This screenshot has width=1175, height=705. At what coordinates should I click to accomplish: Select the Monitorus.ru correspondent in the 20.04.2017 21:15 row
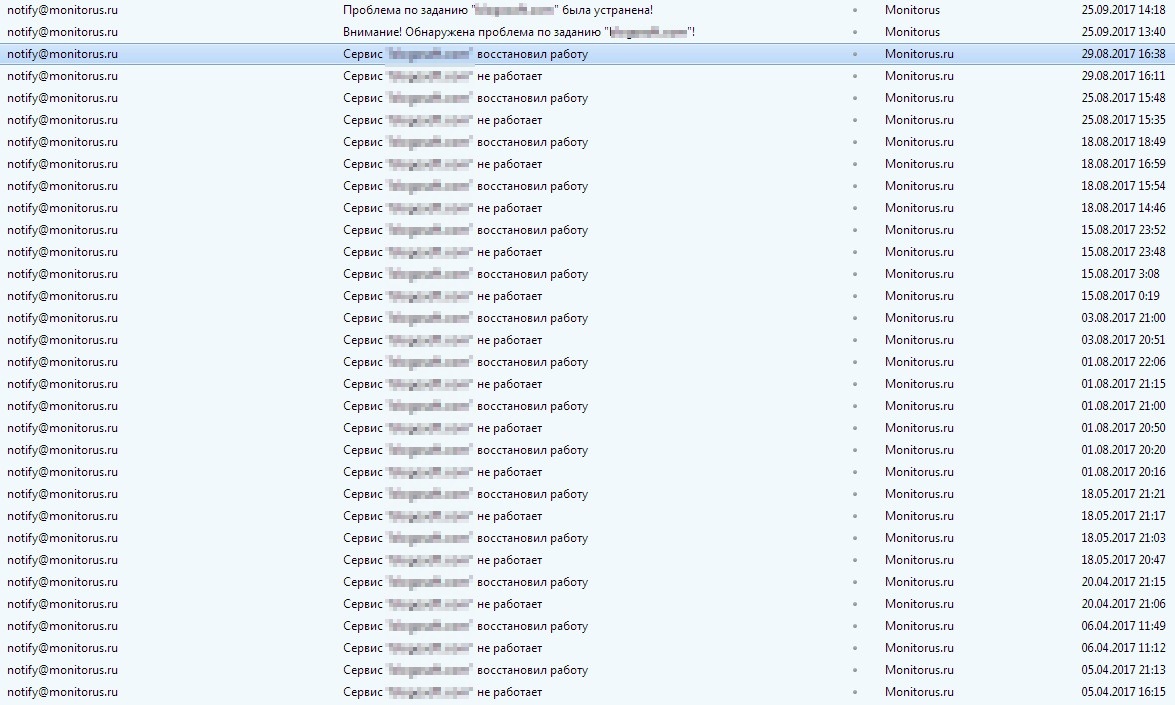click(x=919, y=582)
